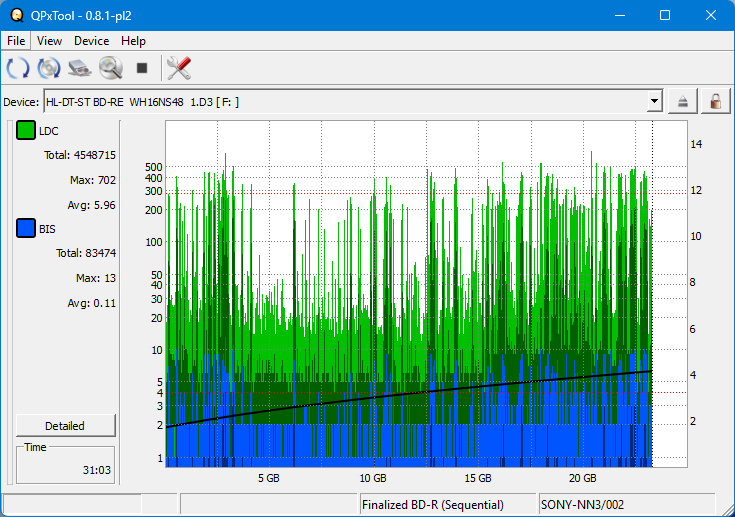Click the elapsed time 31:03 value
735x517 pixels.
(x=97, y=470)
